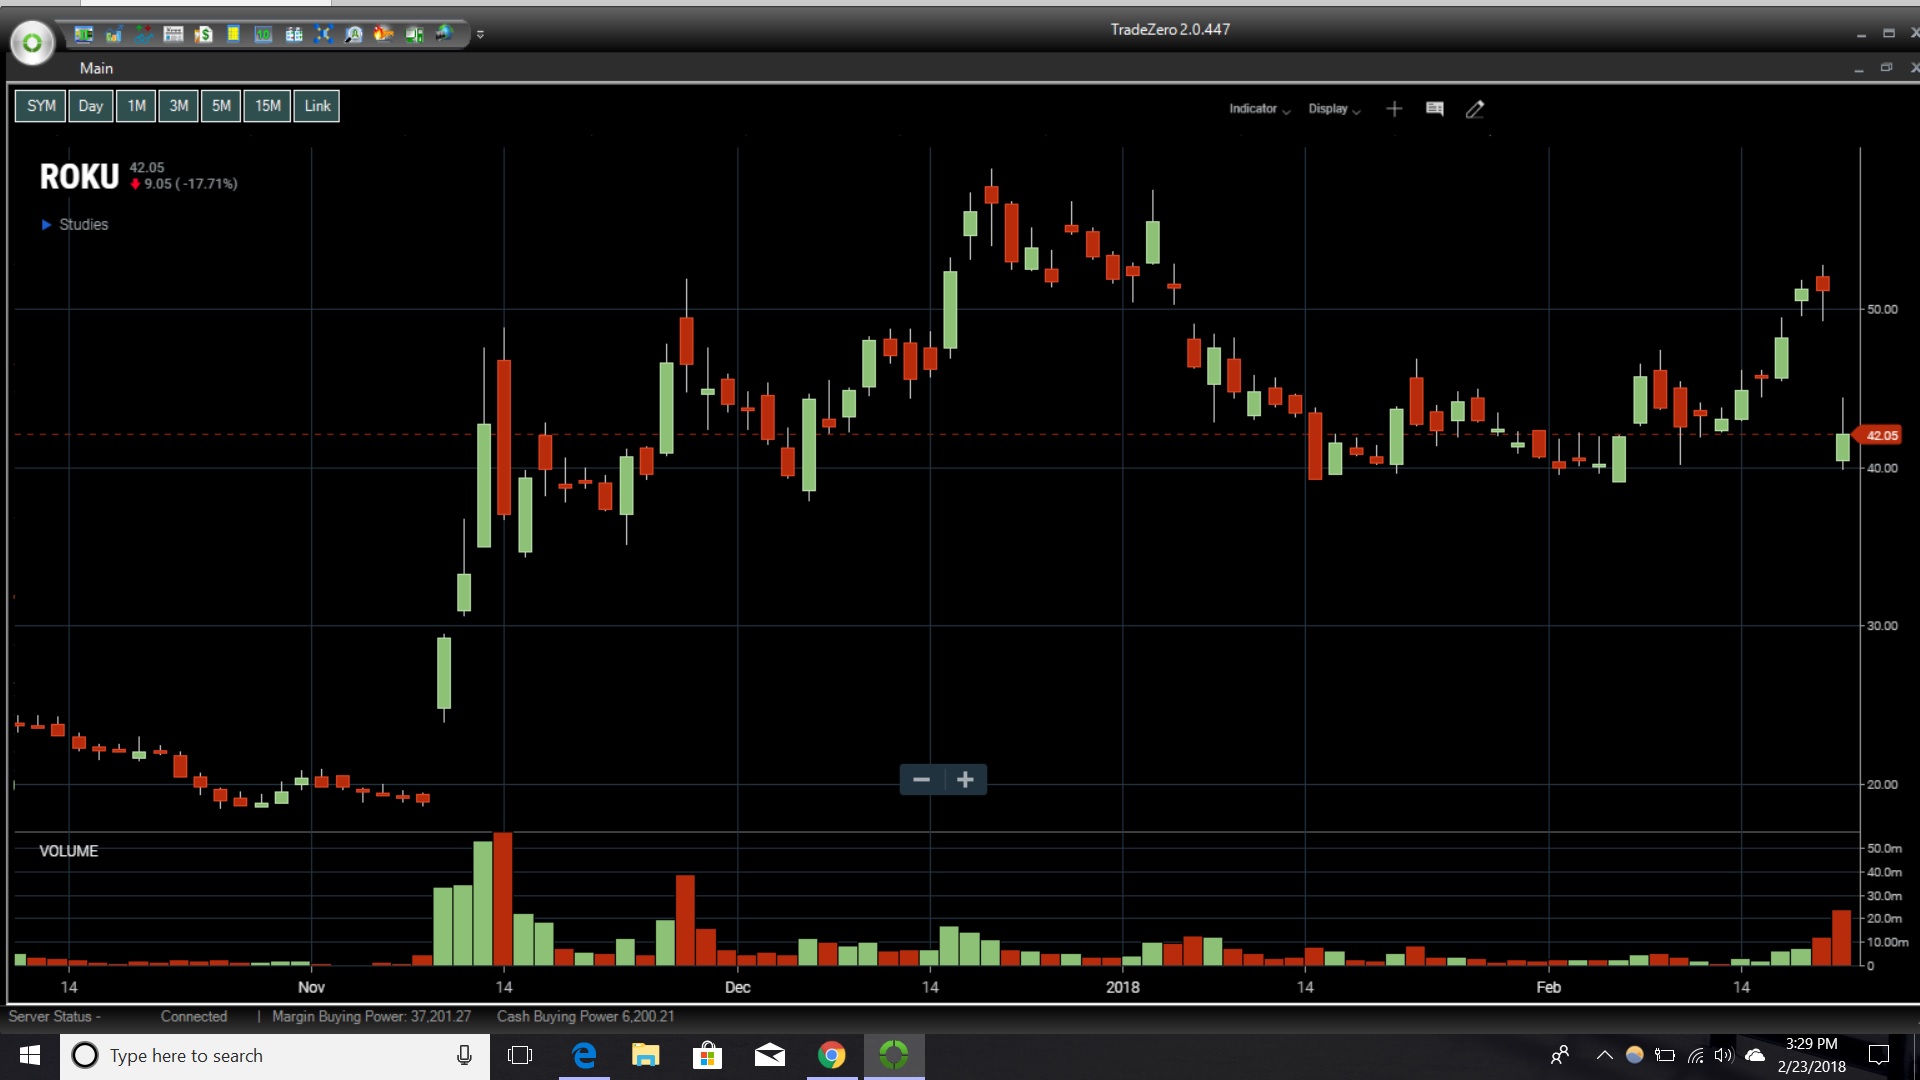Expand the quick access toolbar customize arrow
Screen dimensions: 1920x1080
pyautogui.click(x=480, y=34)
